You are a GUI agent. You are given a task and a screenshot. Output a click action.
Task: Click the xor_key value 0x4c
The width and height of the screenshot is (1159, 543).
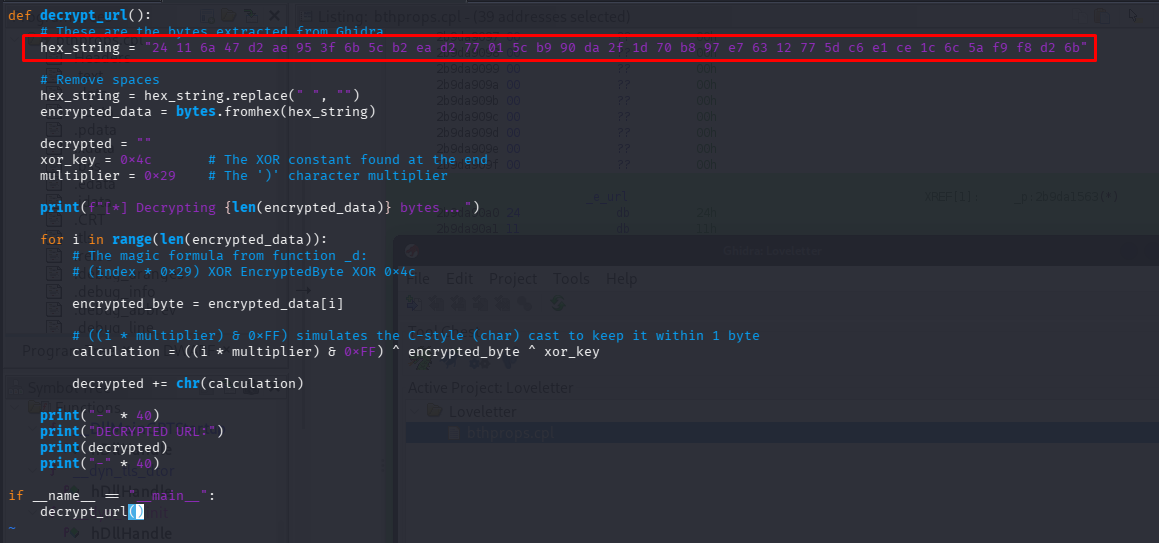135,160
